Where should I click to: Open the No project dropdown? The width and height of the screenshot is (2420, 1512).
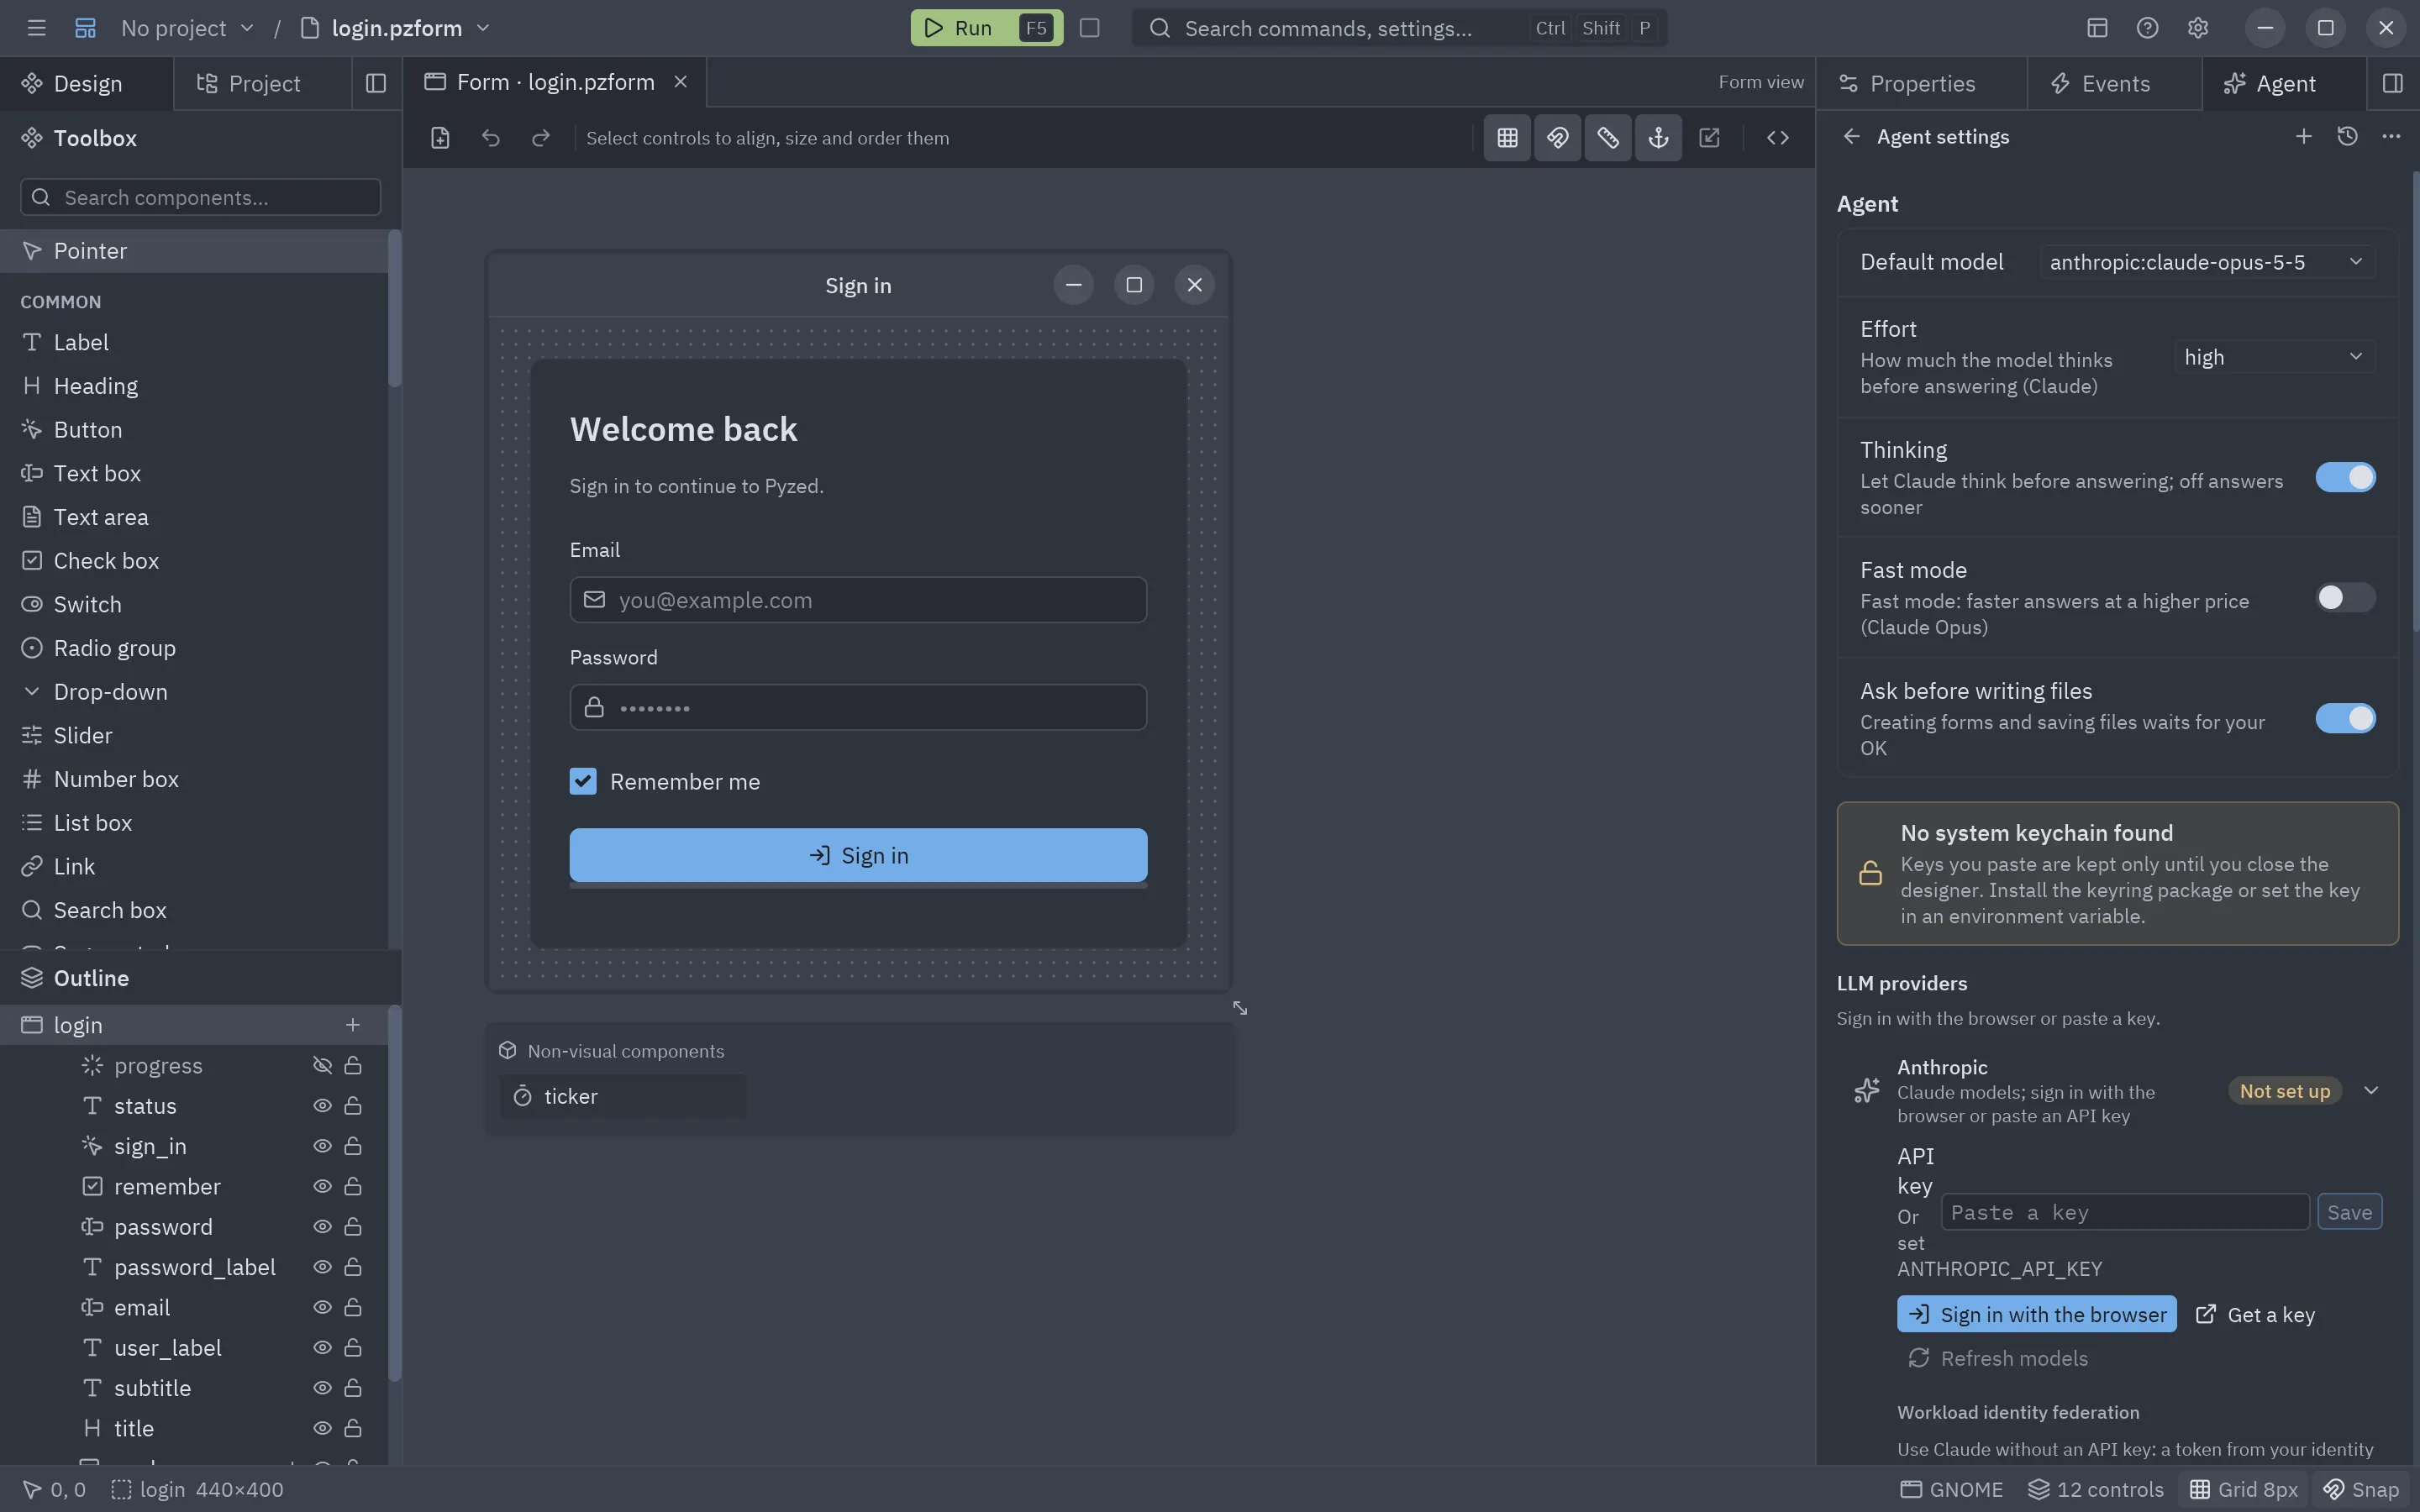click(188, 28)
